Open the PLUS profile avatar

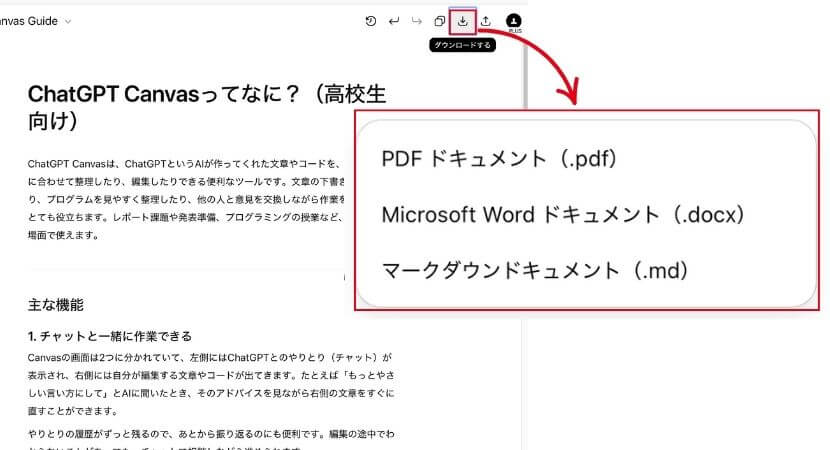point(513,22)
